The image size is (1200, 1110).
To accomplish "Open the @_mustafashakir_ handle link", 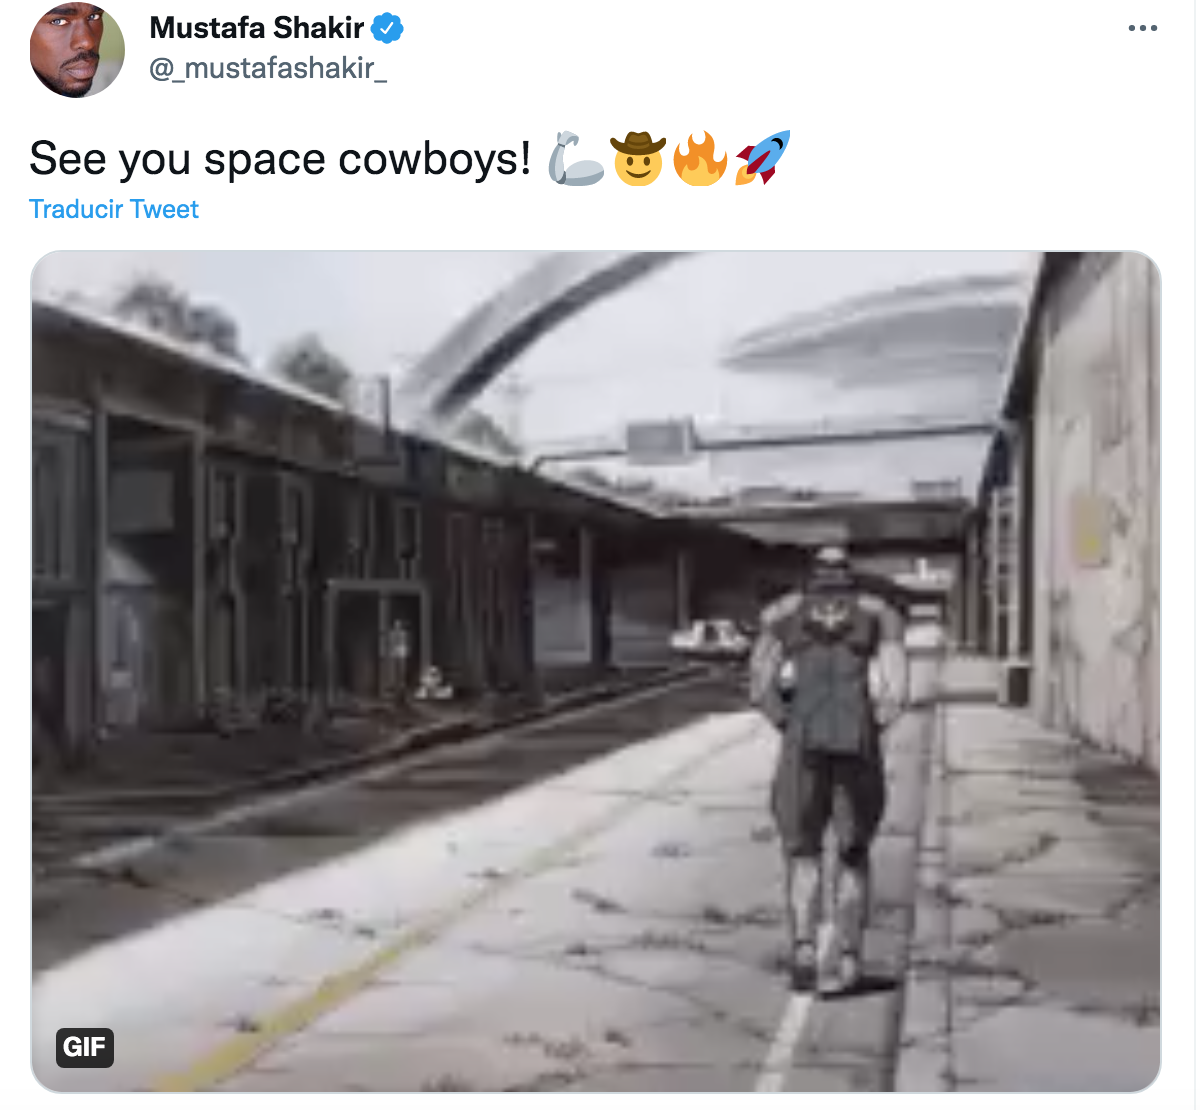I will [x=268, y=68].
